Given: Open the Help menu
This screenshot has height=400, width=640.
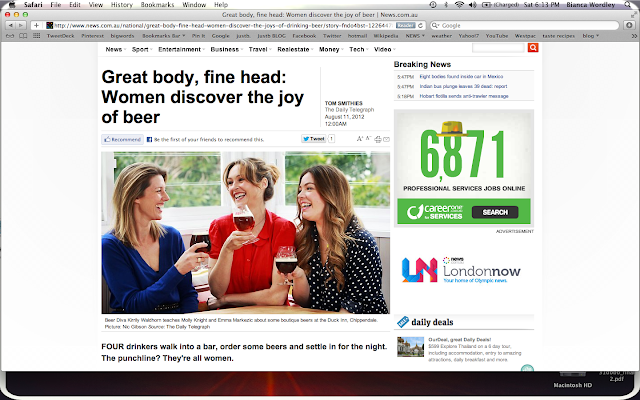Looking at the screenshot, I should 221,4.
